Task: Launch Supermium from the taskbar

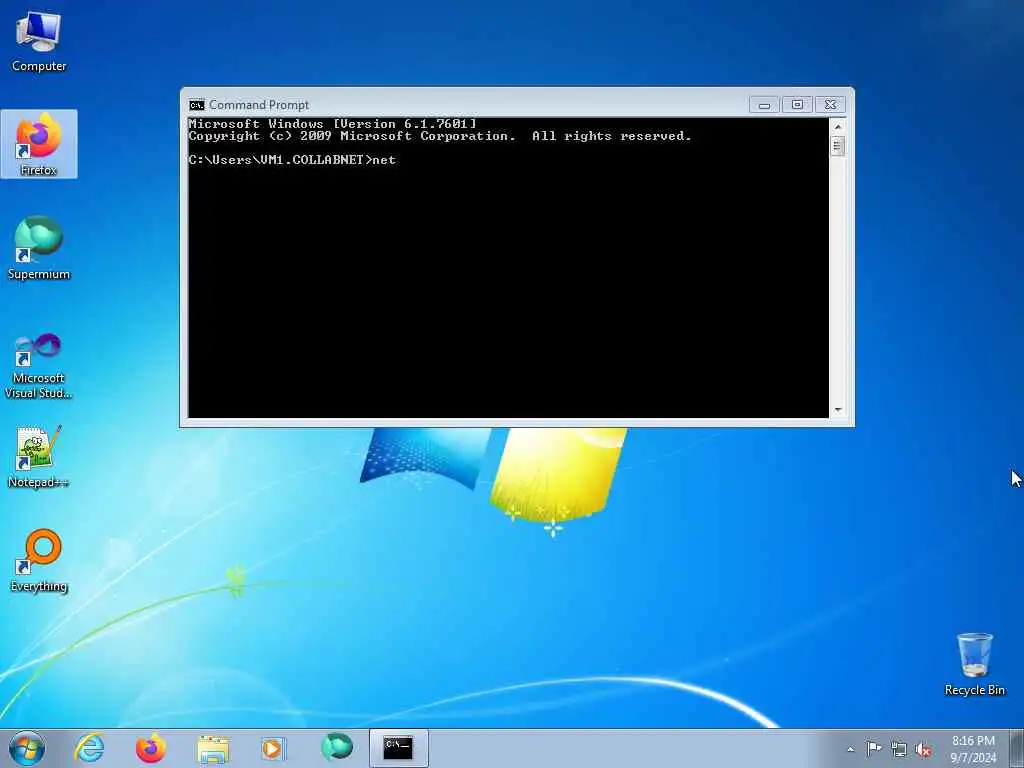Action: pyautogui.click(x=337, y=748)
